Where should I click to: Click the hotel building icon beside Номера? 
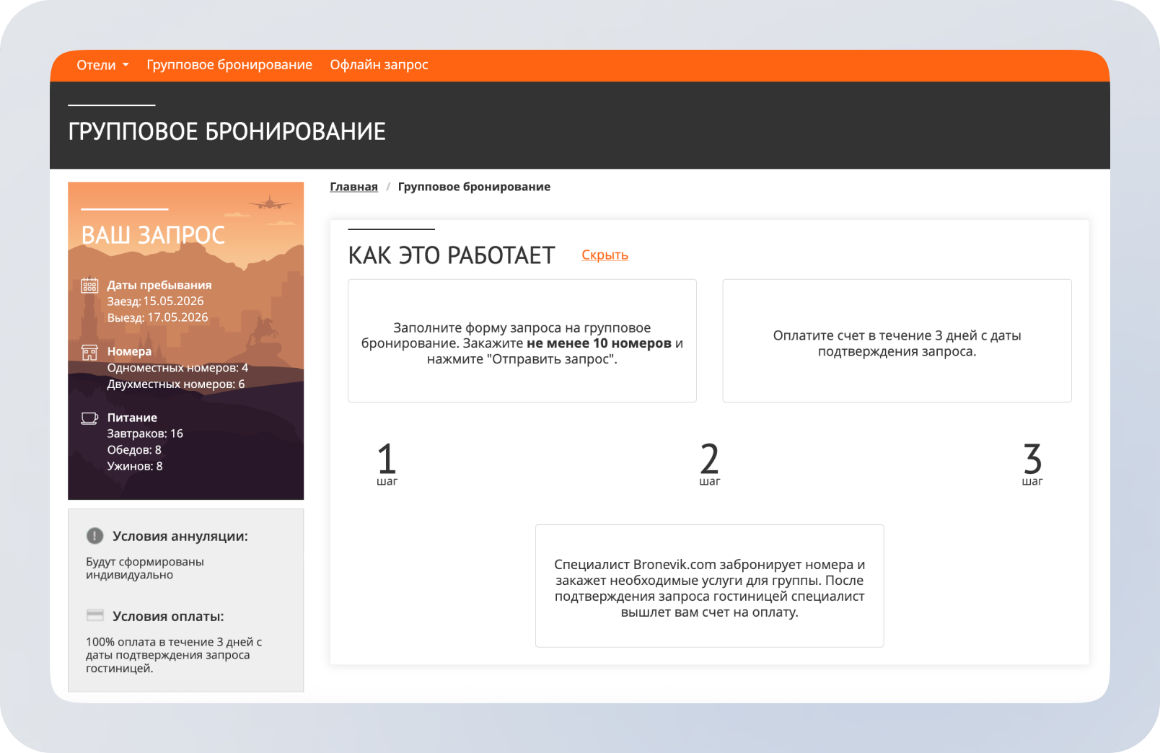point(89,352)
